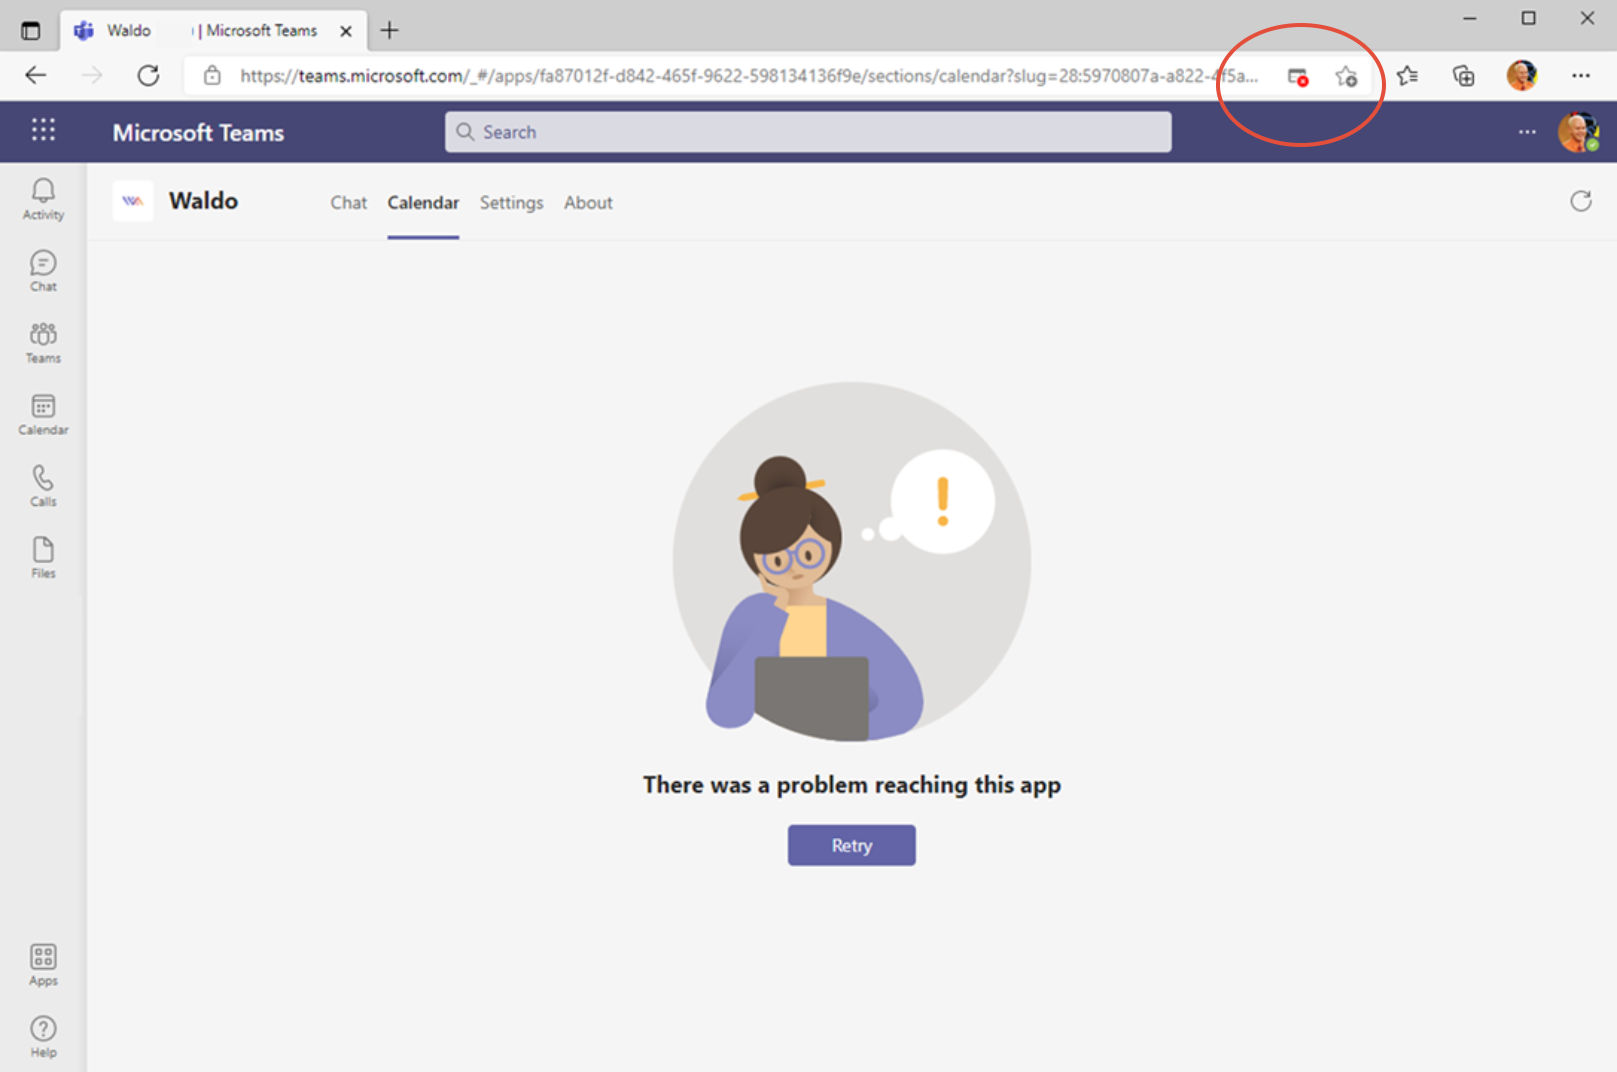Click the 'There was a problem reaching this app' message
This screenshot has width=1617, height=1072.
pyautogui.click(x=851, y=785)
